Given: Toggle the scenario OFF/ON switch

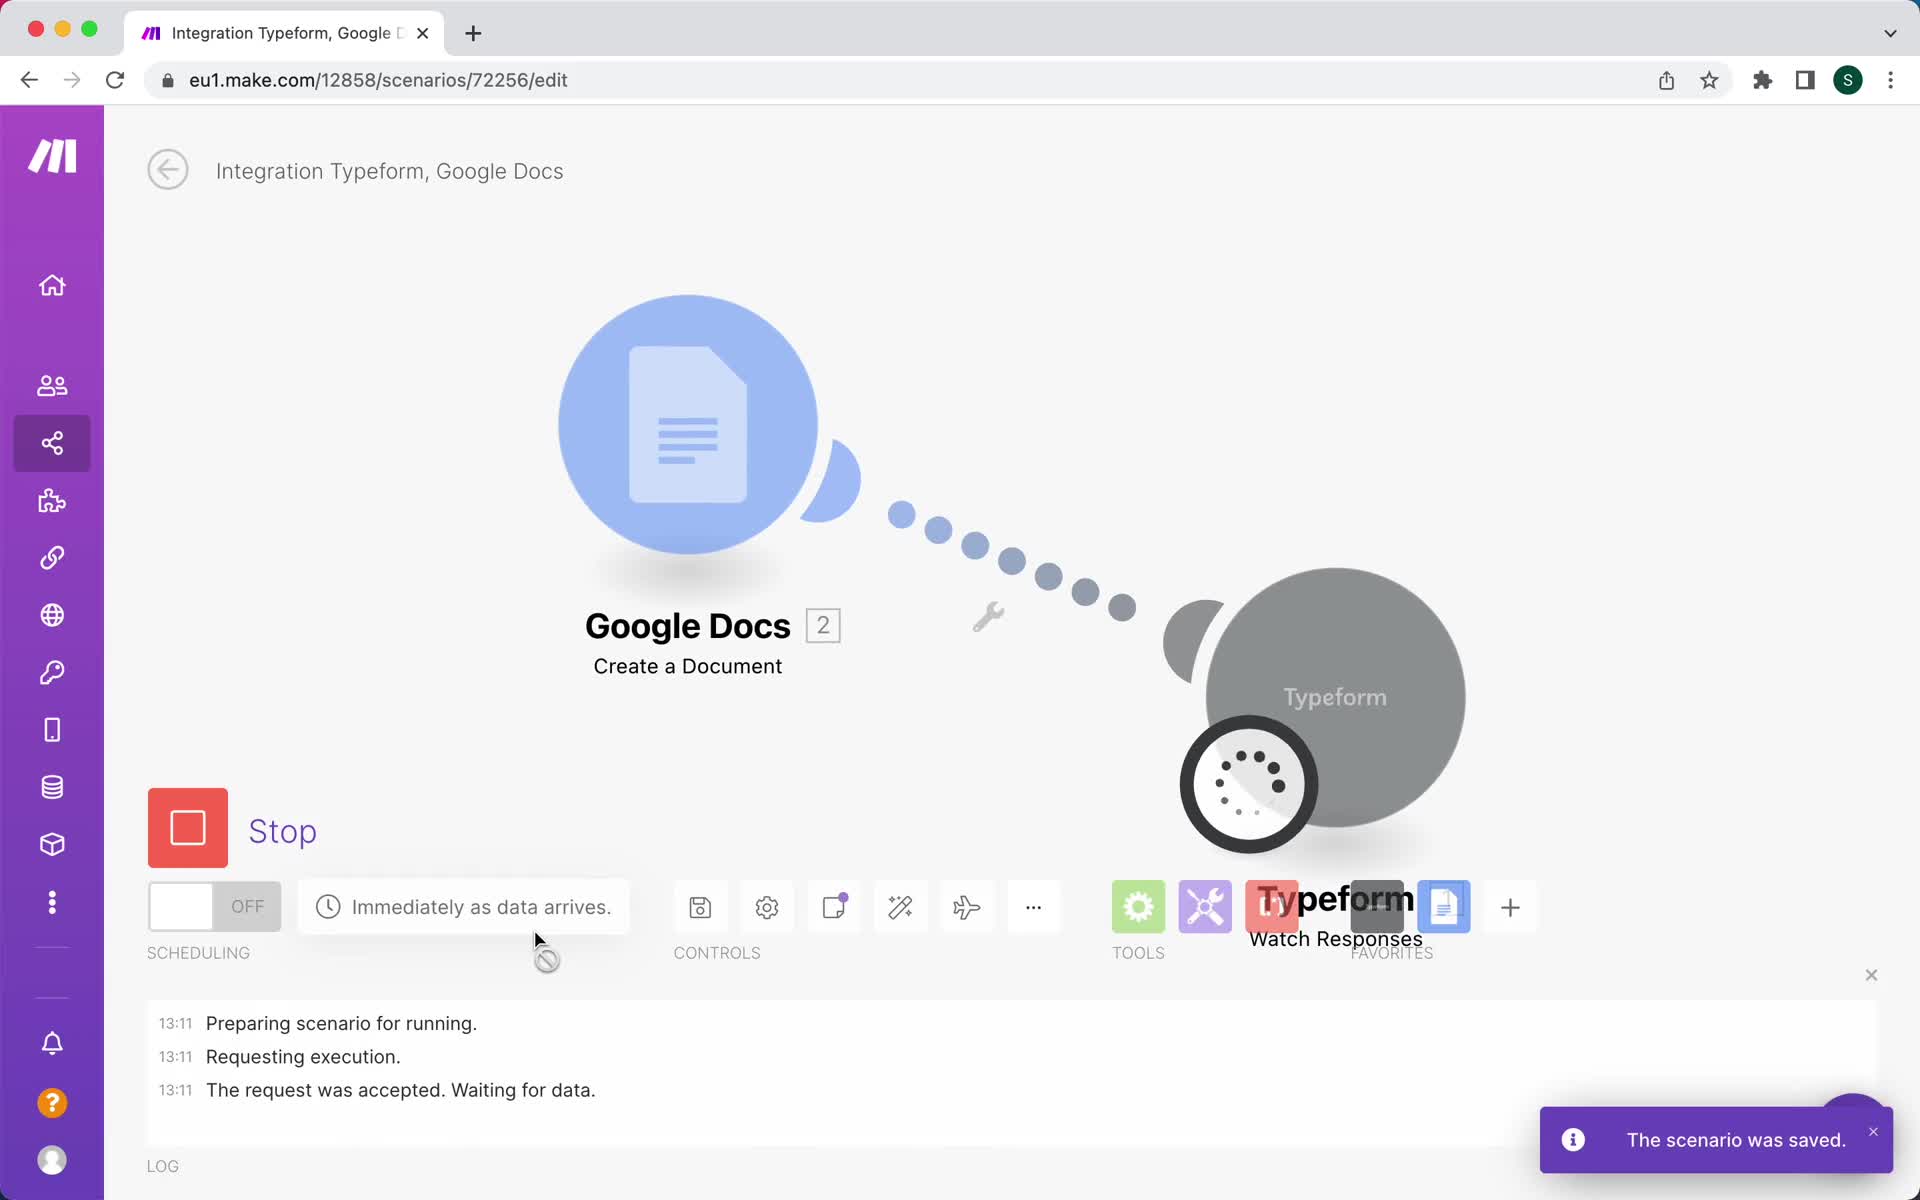Looking at the screenshot, I should [214, 906].
